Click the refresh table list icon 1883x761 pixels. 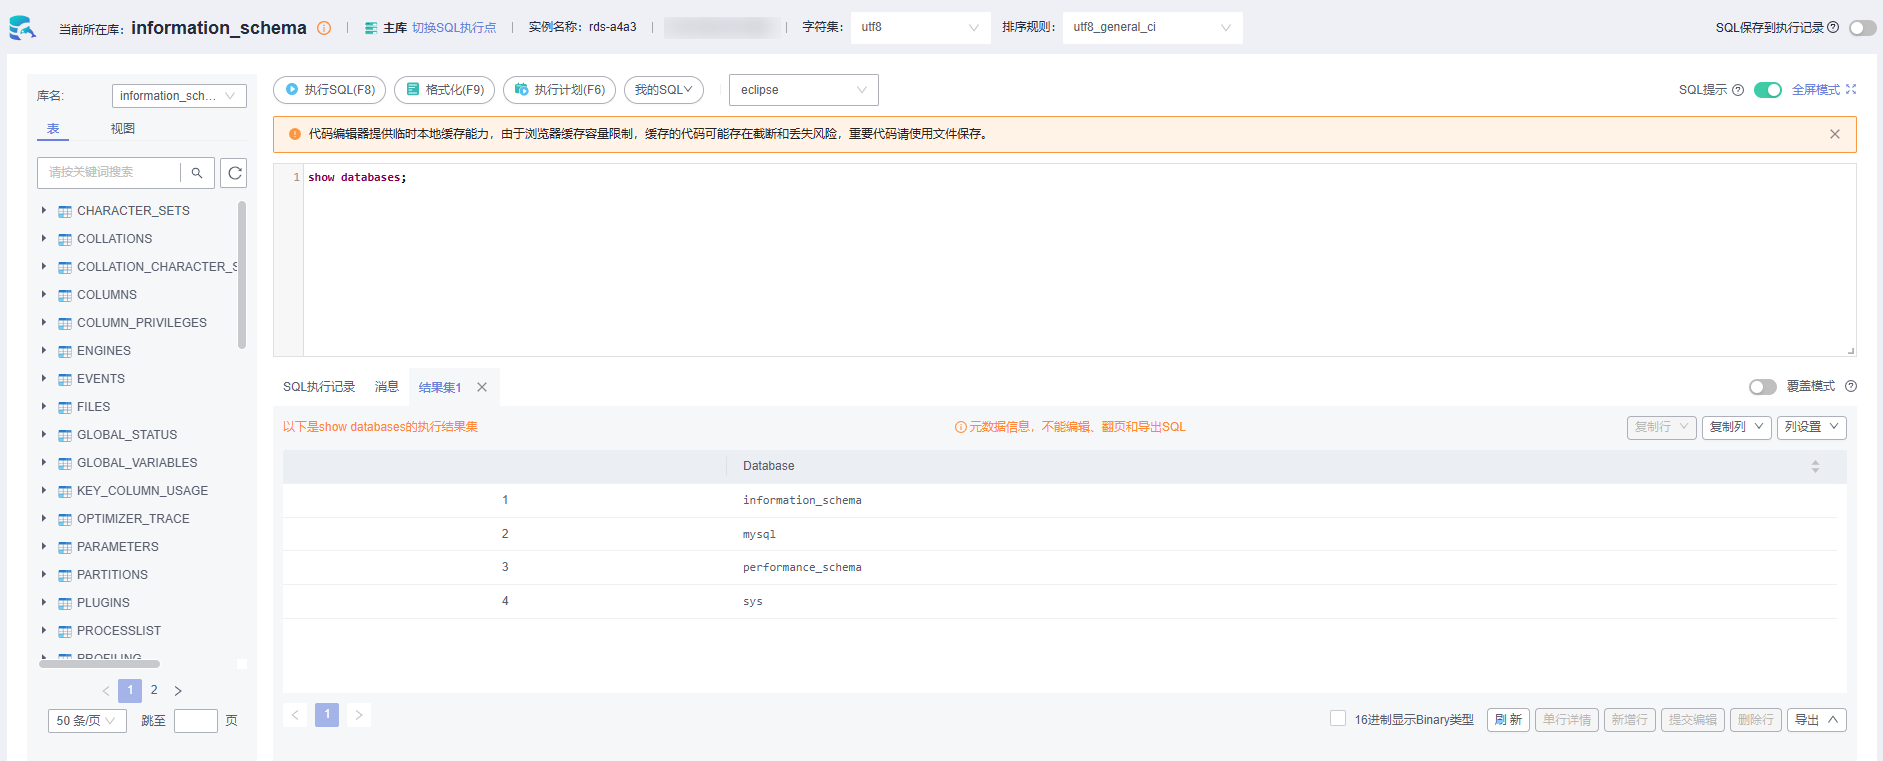click(234, 173)
